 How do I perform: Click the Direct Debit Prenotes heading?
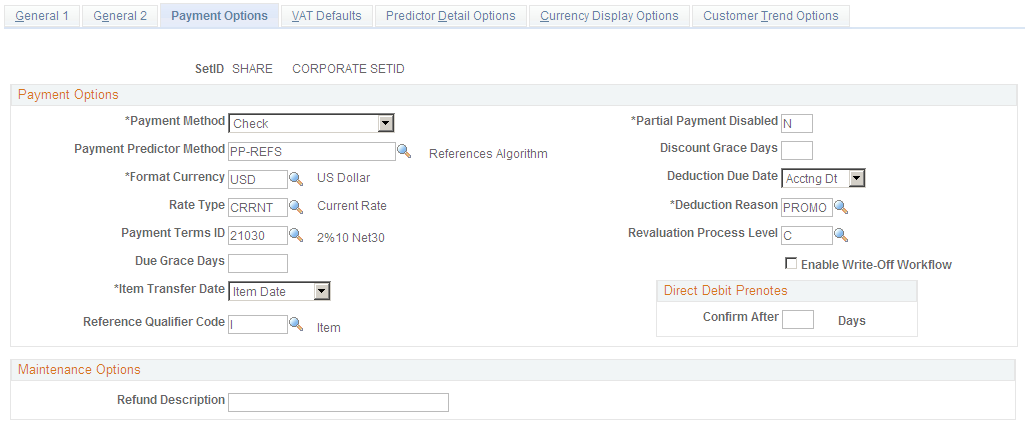coord(726,290)
